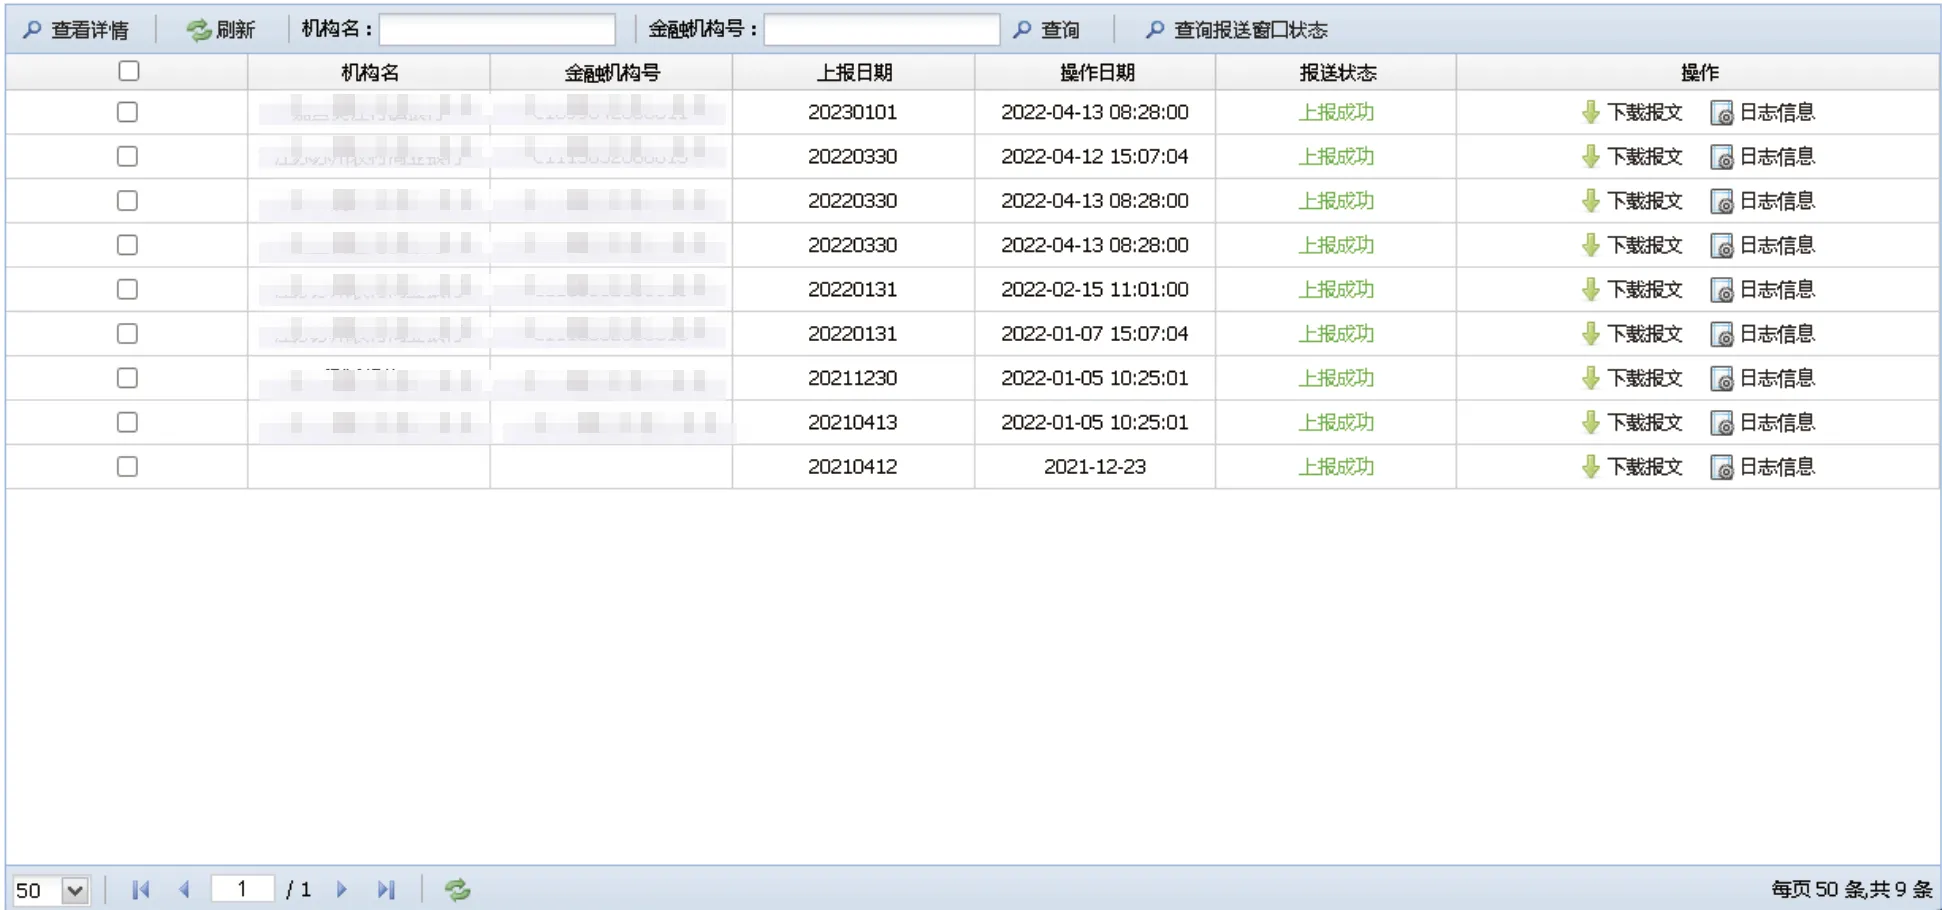Click the 查询 search button
The image size is (1942, 910).
tap(1047, 30)
